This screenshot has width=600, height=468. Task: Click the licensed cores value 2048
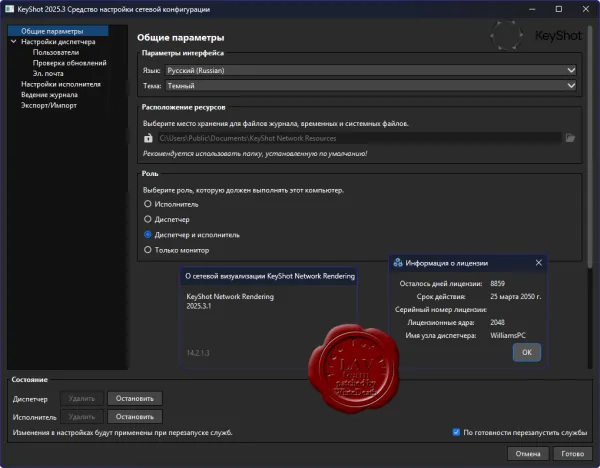(x=497, y=323)
